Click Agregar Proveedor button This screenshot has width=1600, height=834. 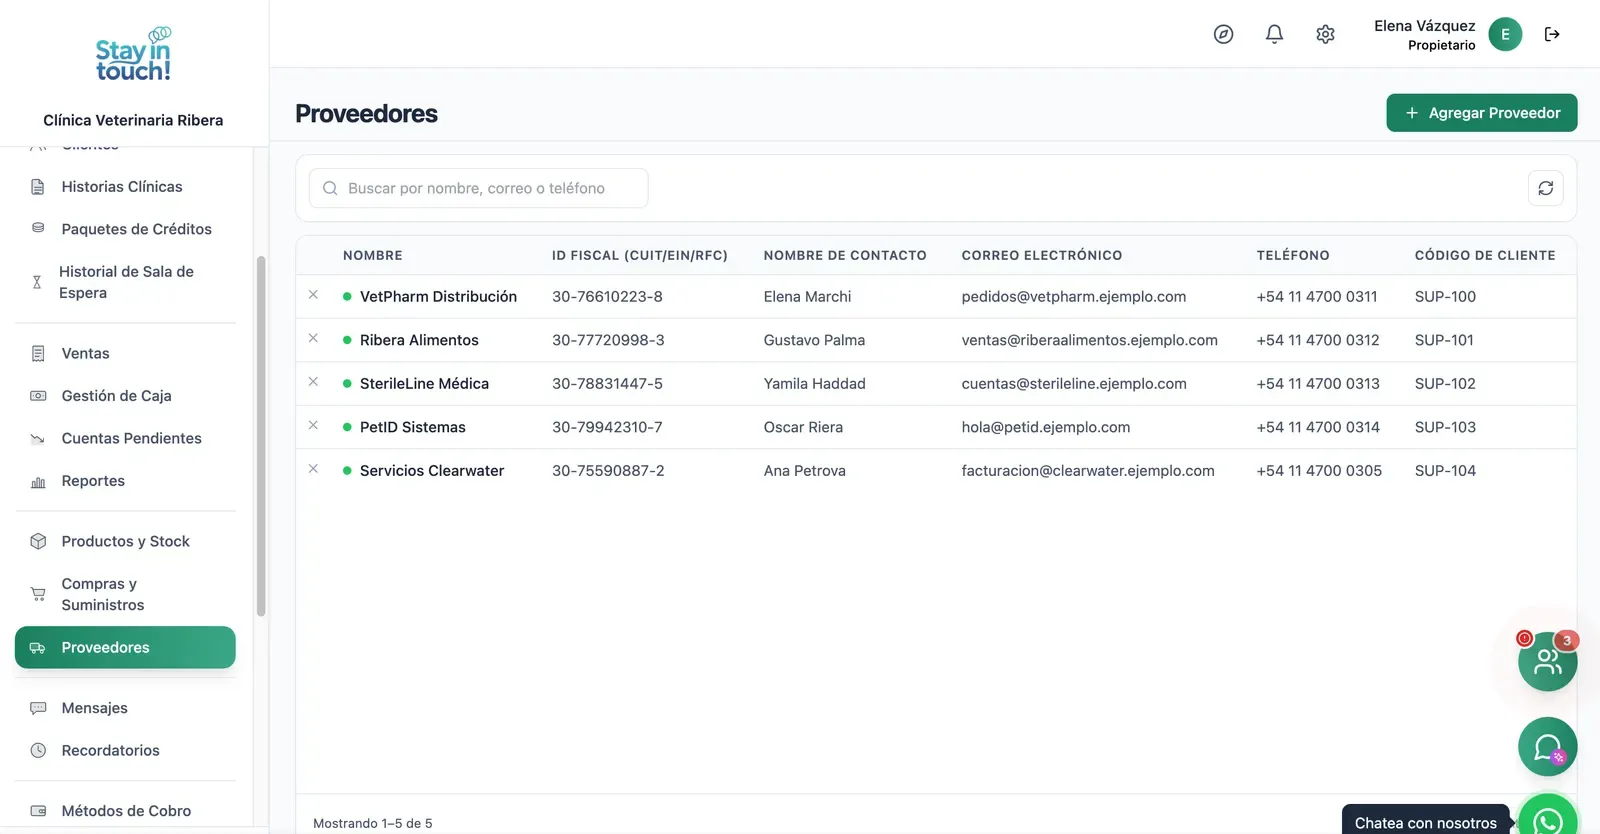tap(1481, 113)
